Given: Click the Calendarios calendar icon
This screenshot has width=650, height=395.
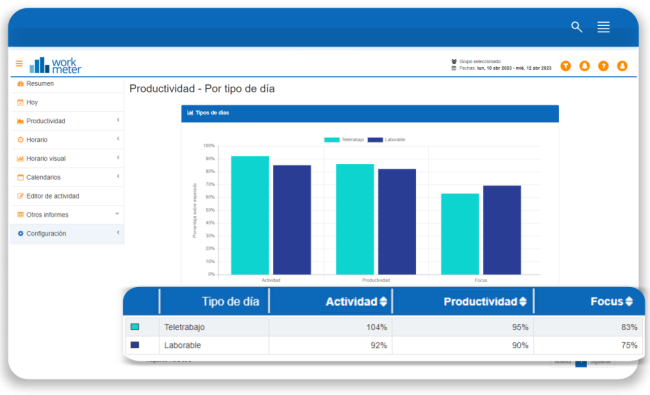Looking at the screenshot, I should pyautogui.click(x=20, y=177).
